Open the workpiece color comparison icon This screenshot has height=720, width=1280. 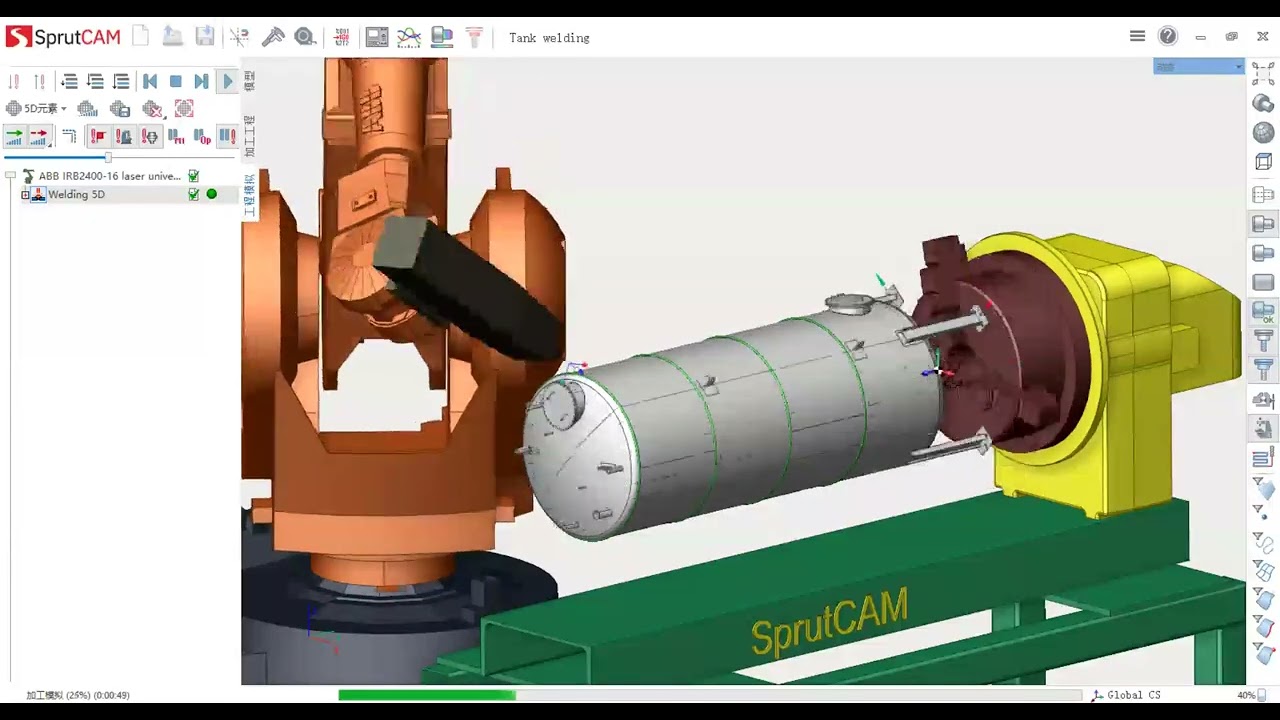[442, 37]
